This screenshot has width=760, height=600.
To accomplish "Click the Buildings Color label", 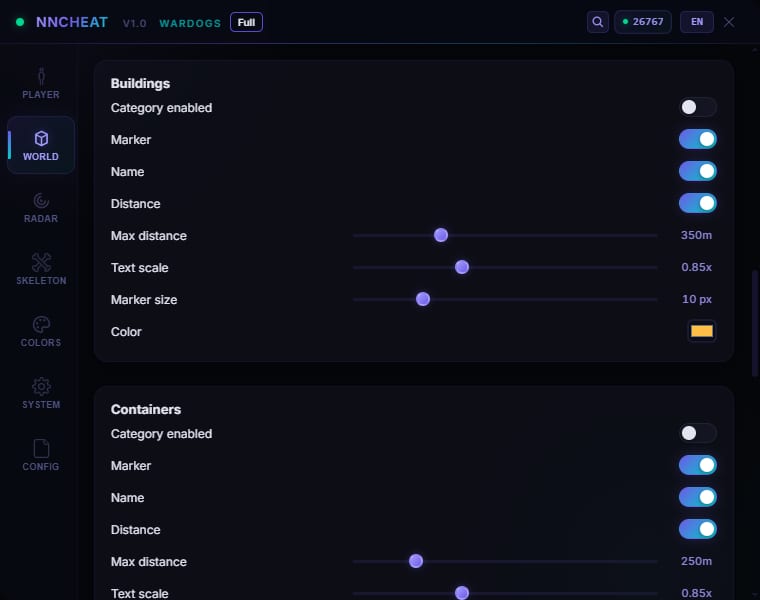I will tap(126, 332).
